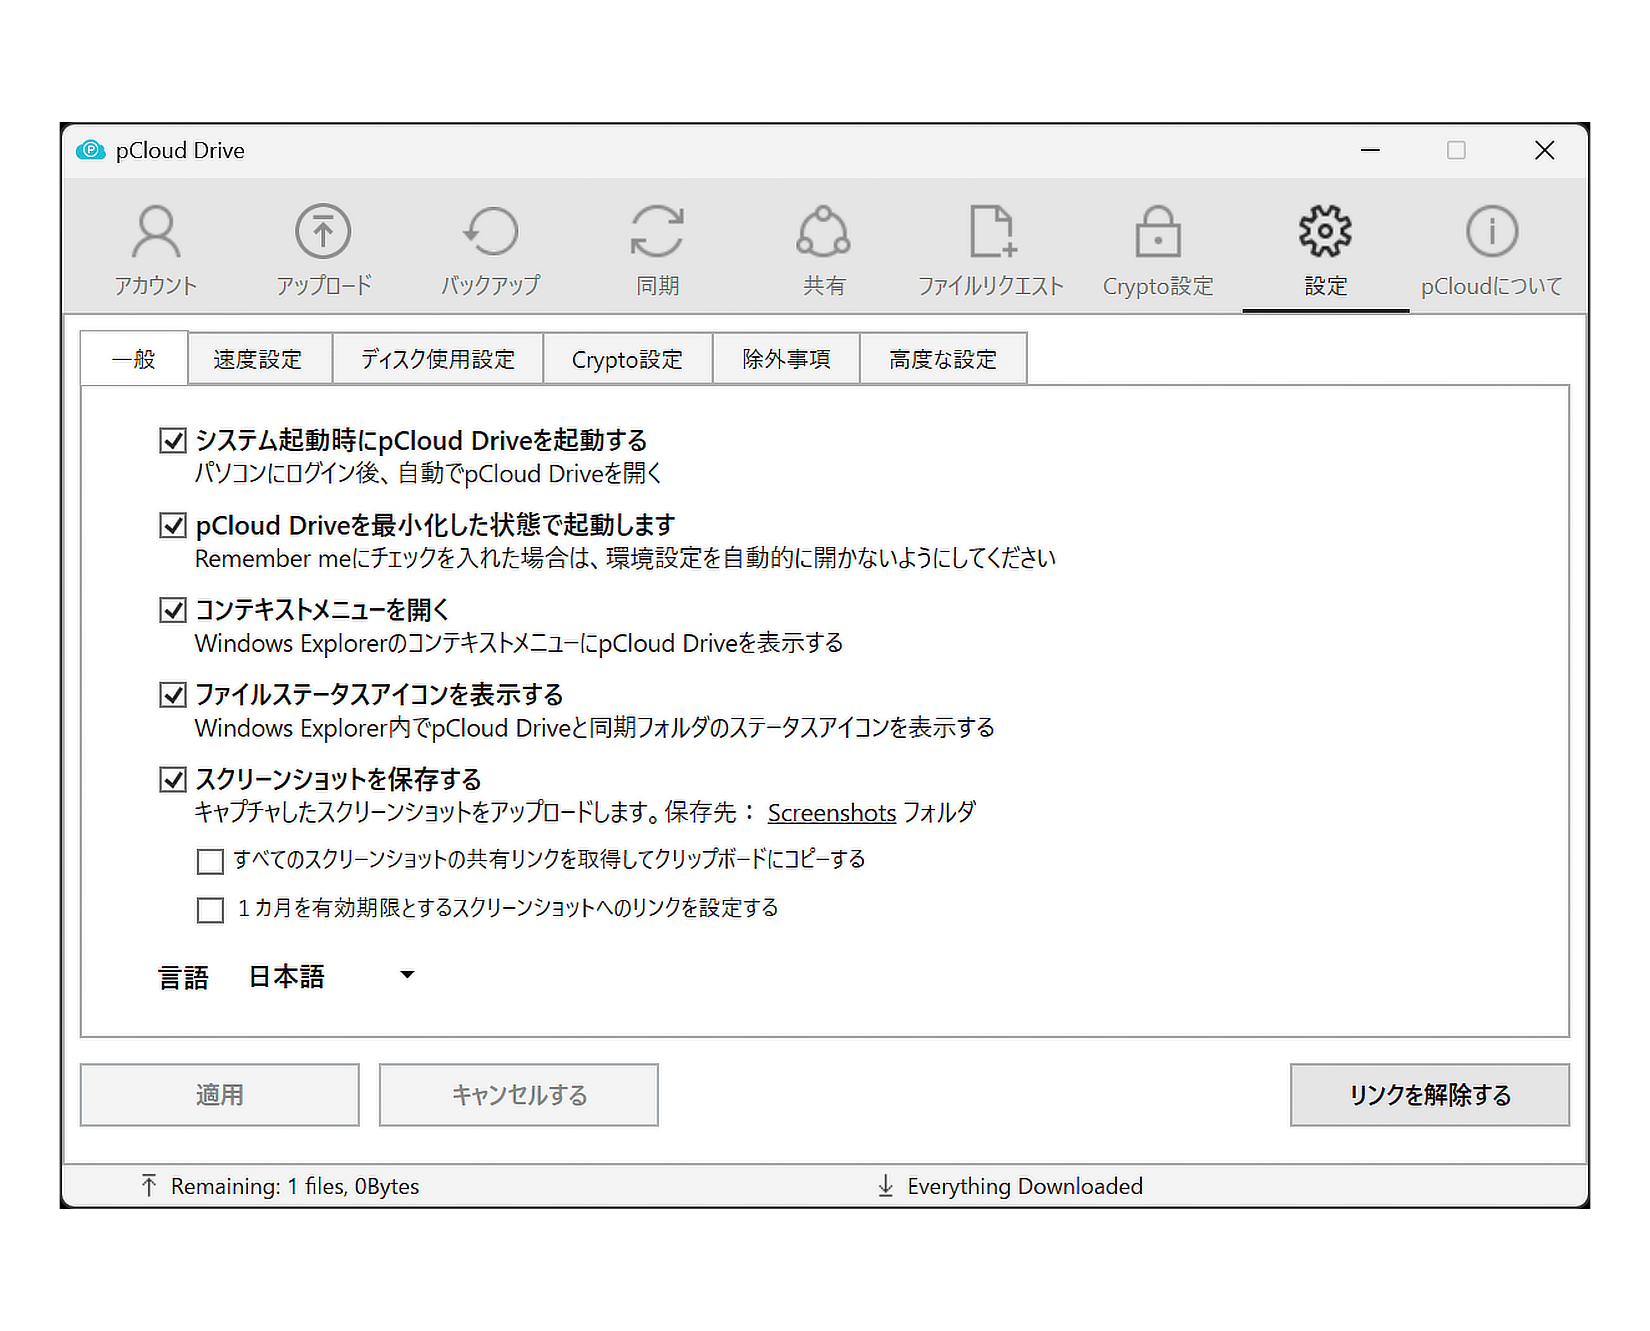
Task: Close the pCloud Drive window
Action: [1544, 150]
